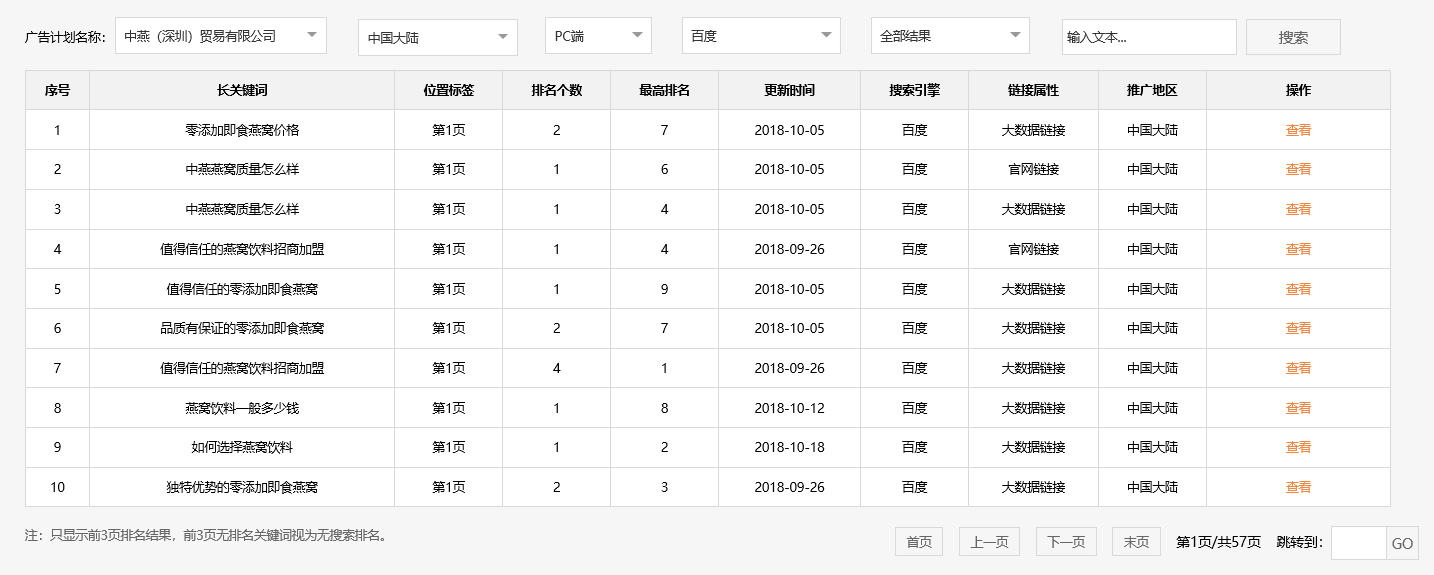Click 查看 for row 10 独特优势的零添加即食燕窝
This screenshot has width=1434, height=575.
(x=1298, y=487)
